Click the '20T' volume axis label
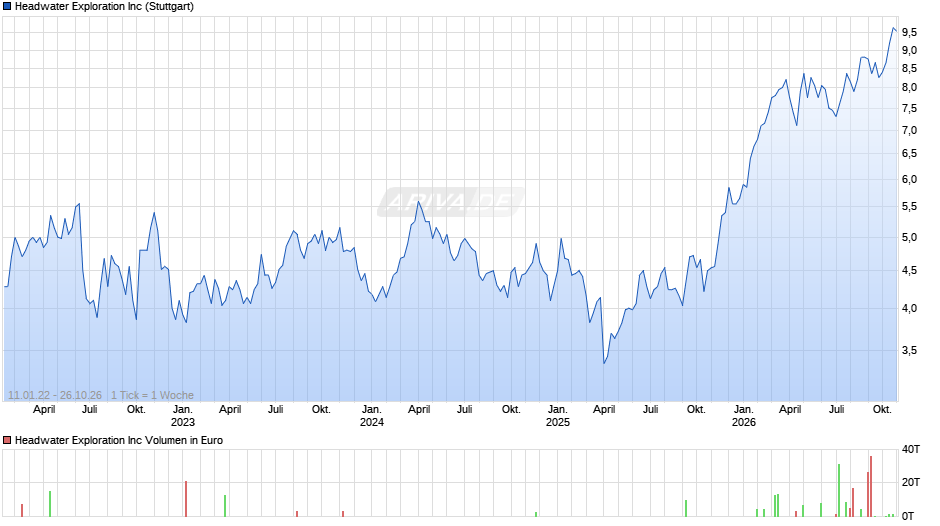 tap(911, 482)
